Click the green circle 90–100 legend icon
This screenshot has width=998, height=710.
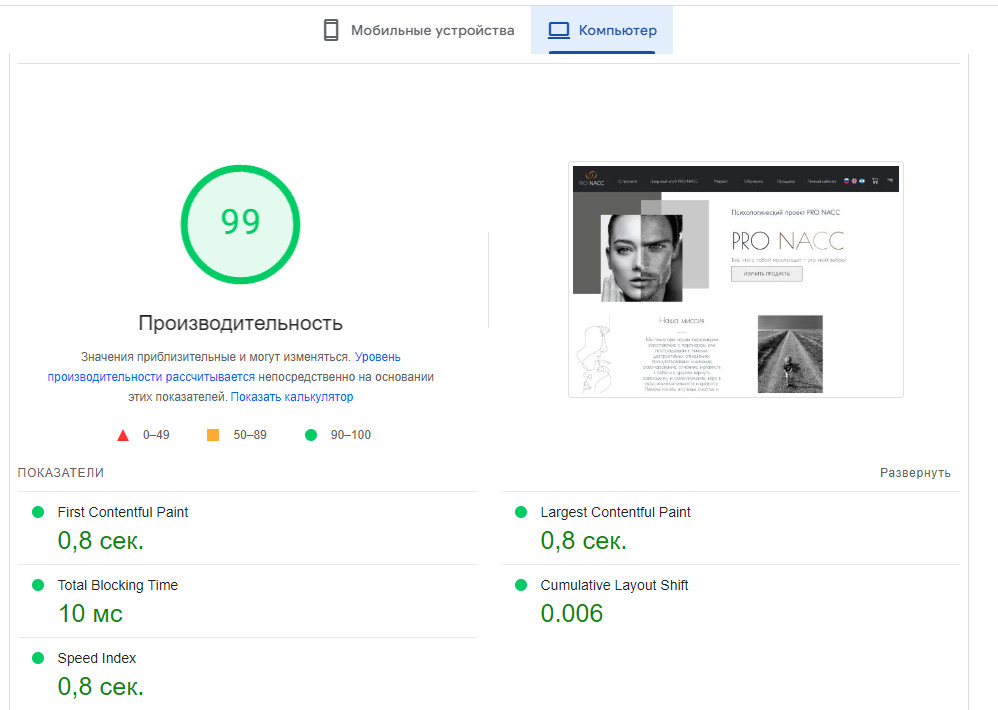310,435
